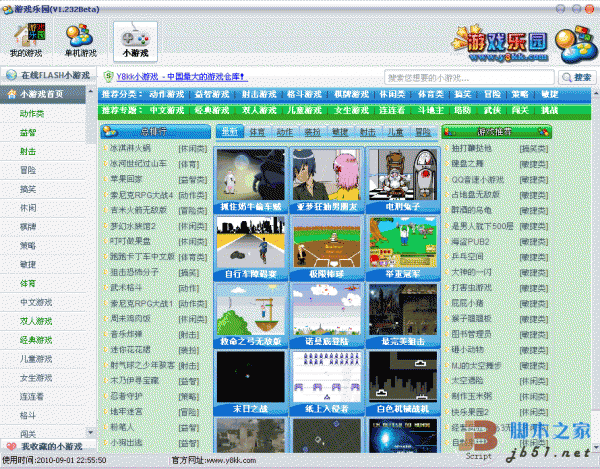600x469 pixels.
Task: Open 忍者守护 in ranking list
Action: click(x=126, y=396)
